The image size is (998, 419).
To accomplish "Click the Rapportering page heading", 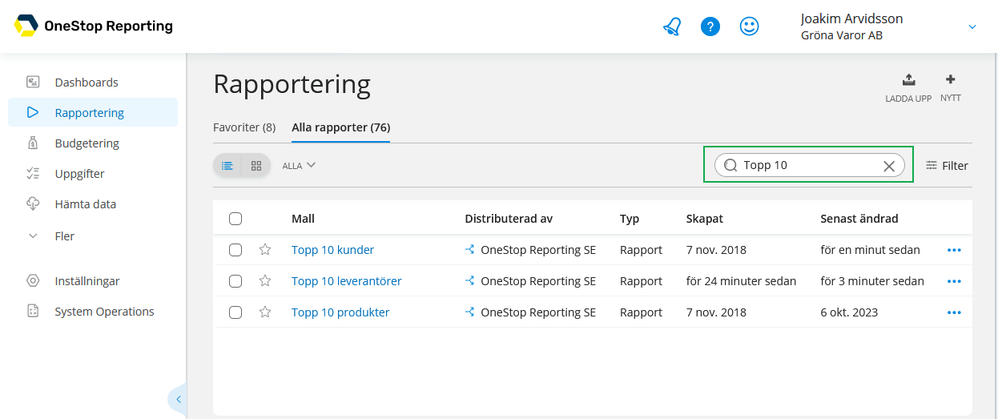I will 292,84.
